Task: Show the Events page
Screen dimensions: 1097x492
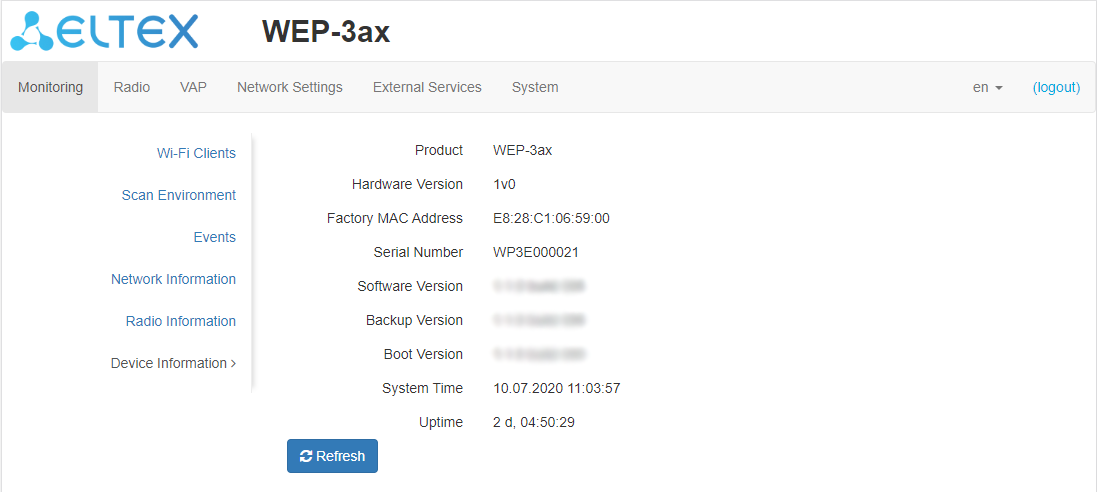Action: [215, 237]
